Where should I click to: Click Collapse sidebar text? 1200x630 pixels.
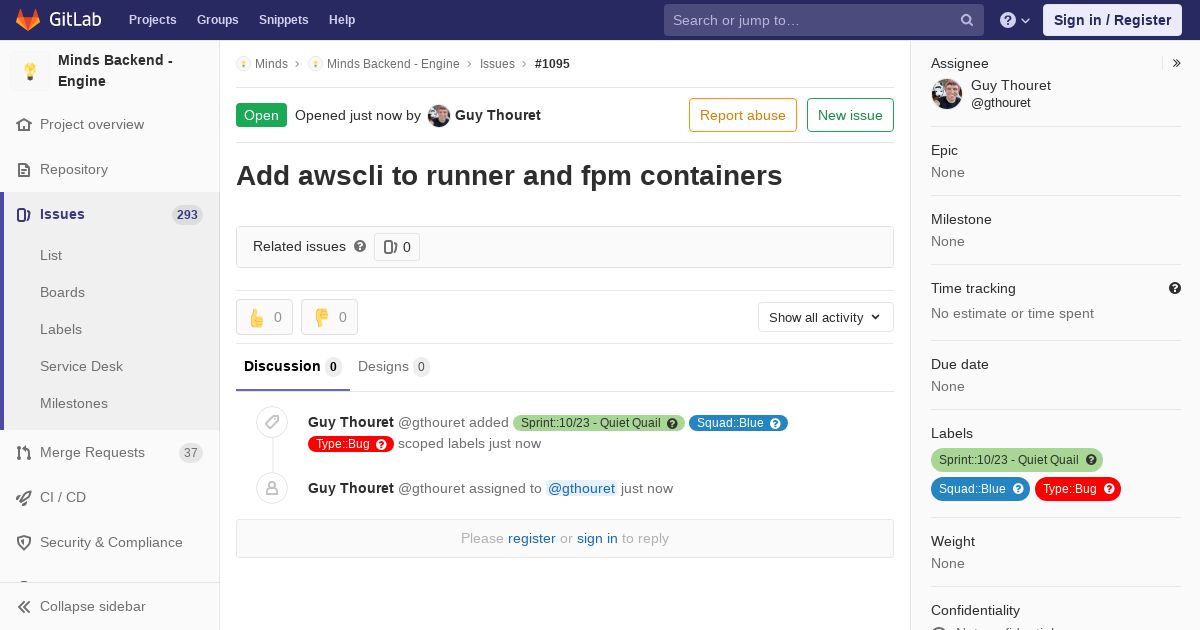[93, 607]
